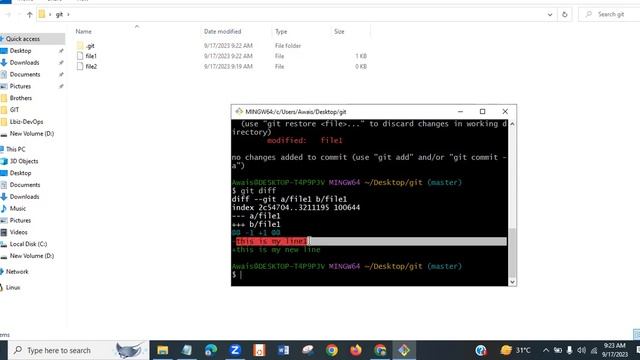Select Network in the sidebar
This screenshot has width=640, height=360.
tap(17, 271)
